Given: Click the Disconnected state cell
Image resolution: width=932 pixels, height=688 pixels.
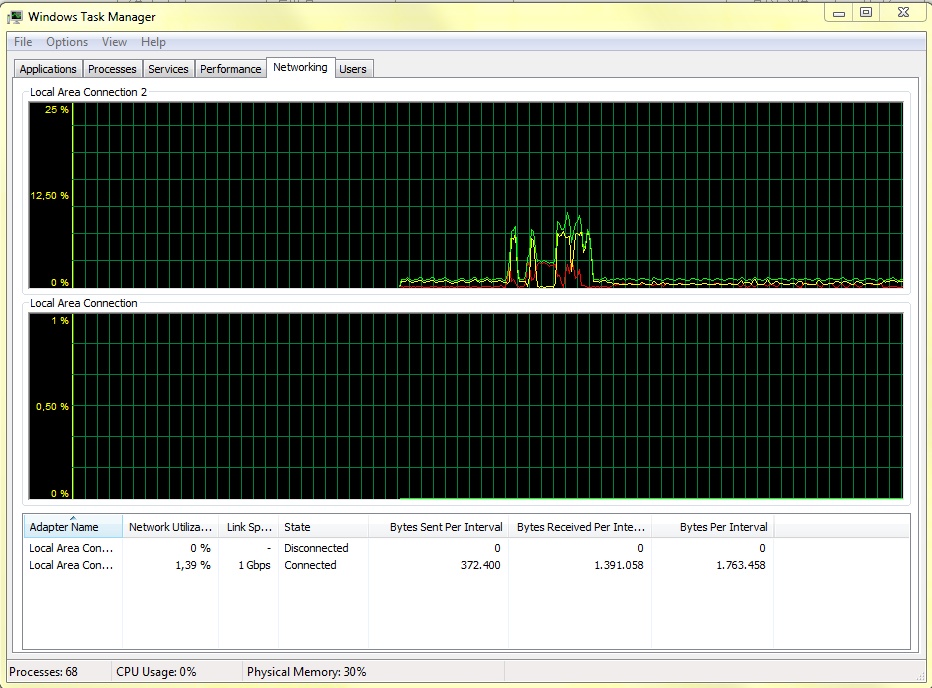Looking at the screenshot, I should tap(316, 548).
